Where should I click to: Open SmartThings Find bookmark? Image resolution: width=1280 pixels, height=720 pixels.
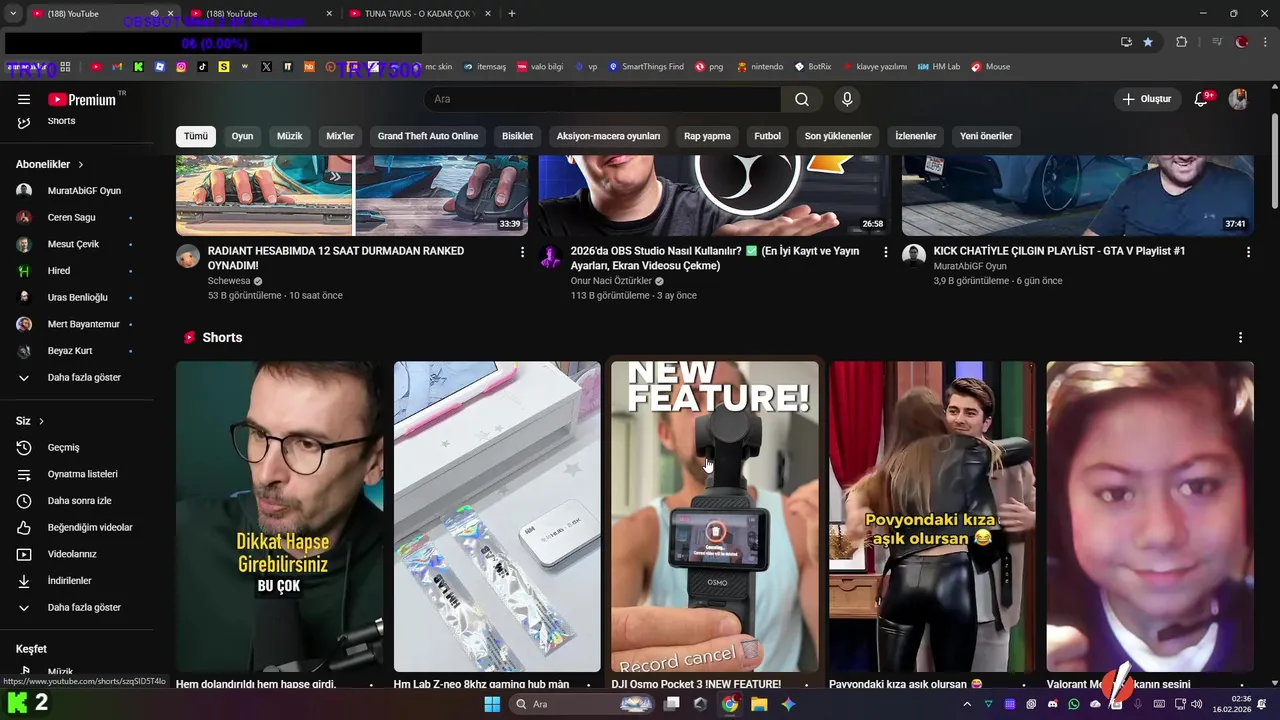[x=646, y=67]
